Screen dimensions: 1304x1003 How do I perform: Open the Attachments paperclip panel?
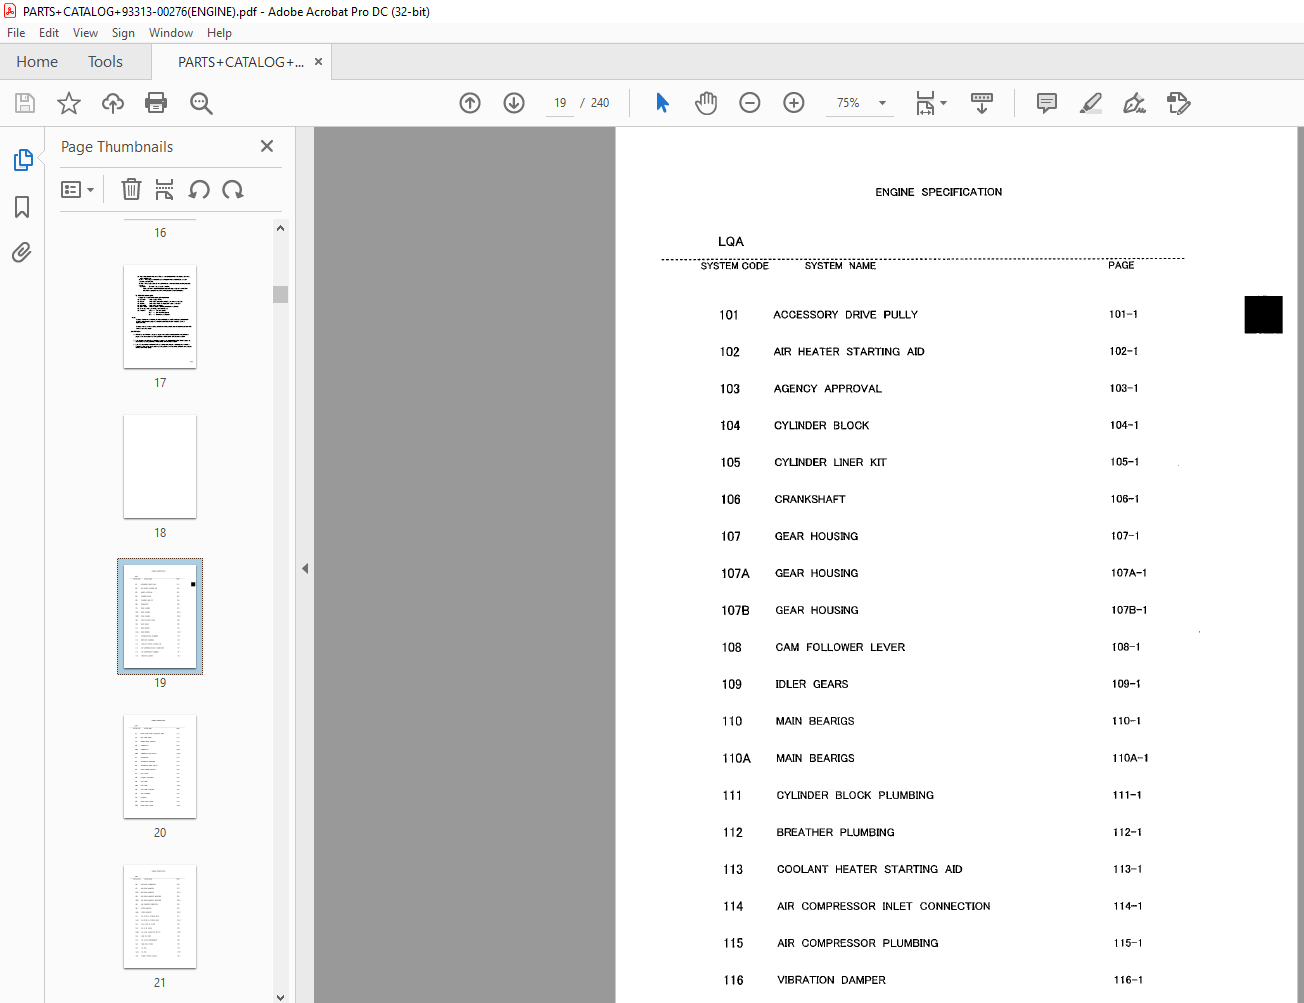22,252
